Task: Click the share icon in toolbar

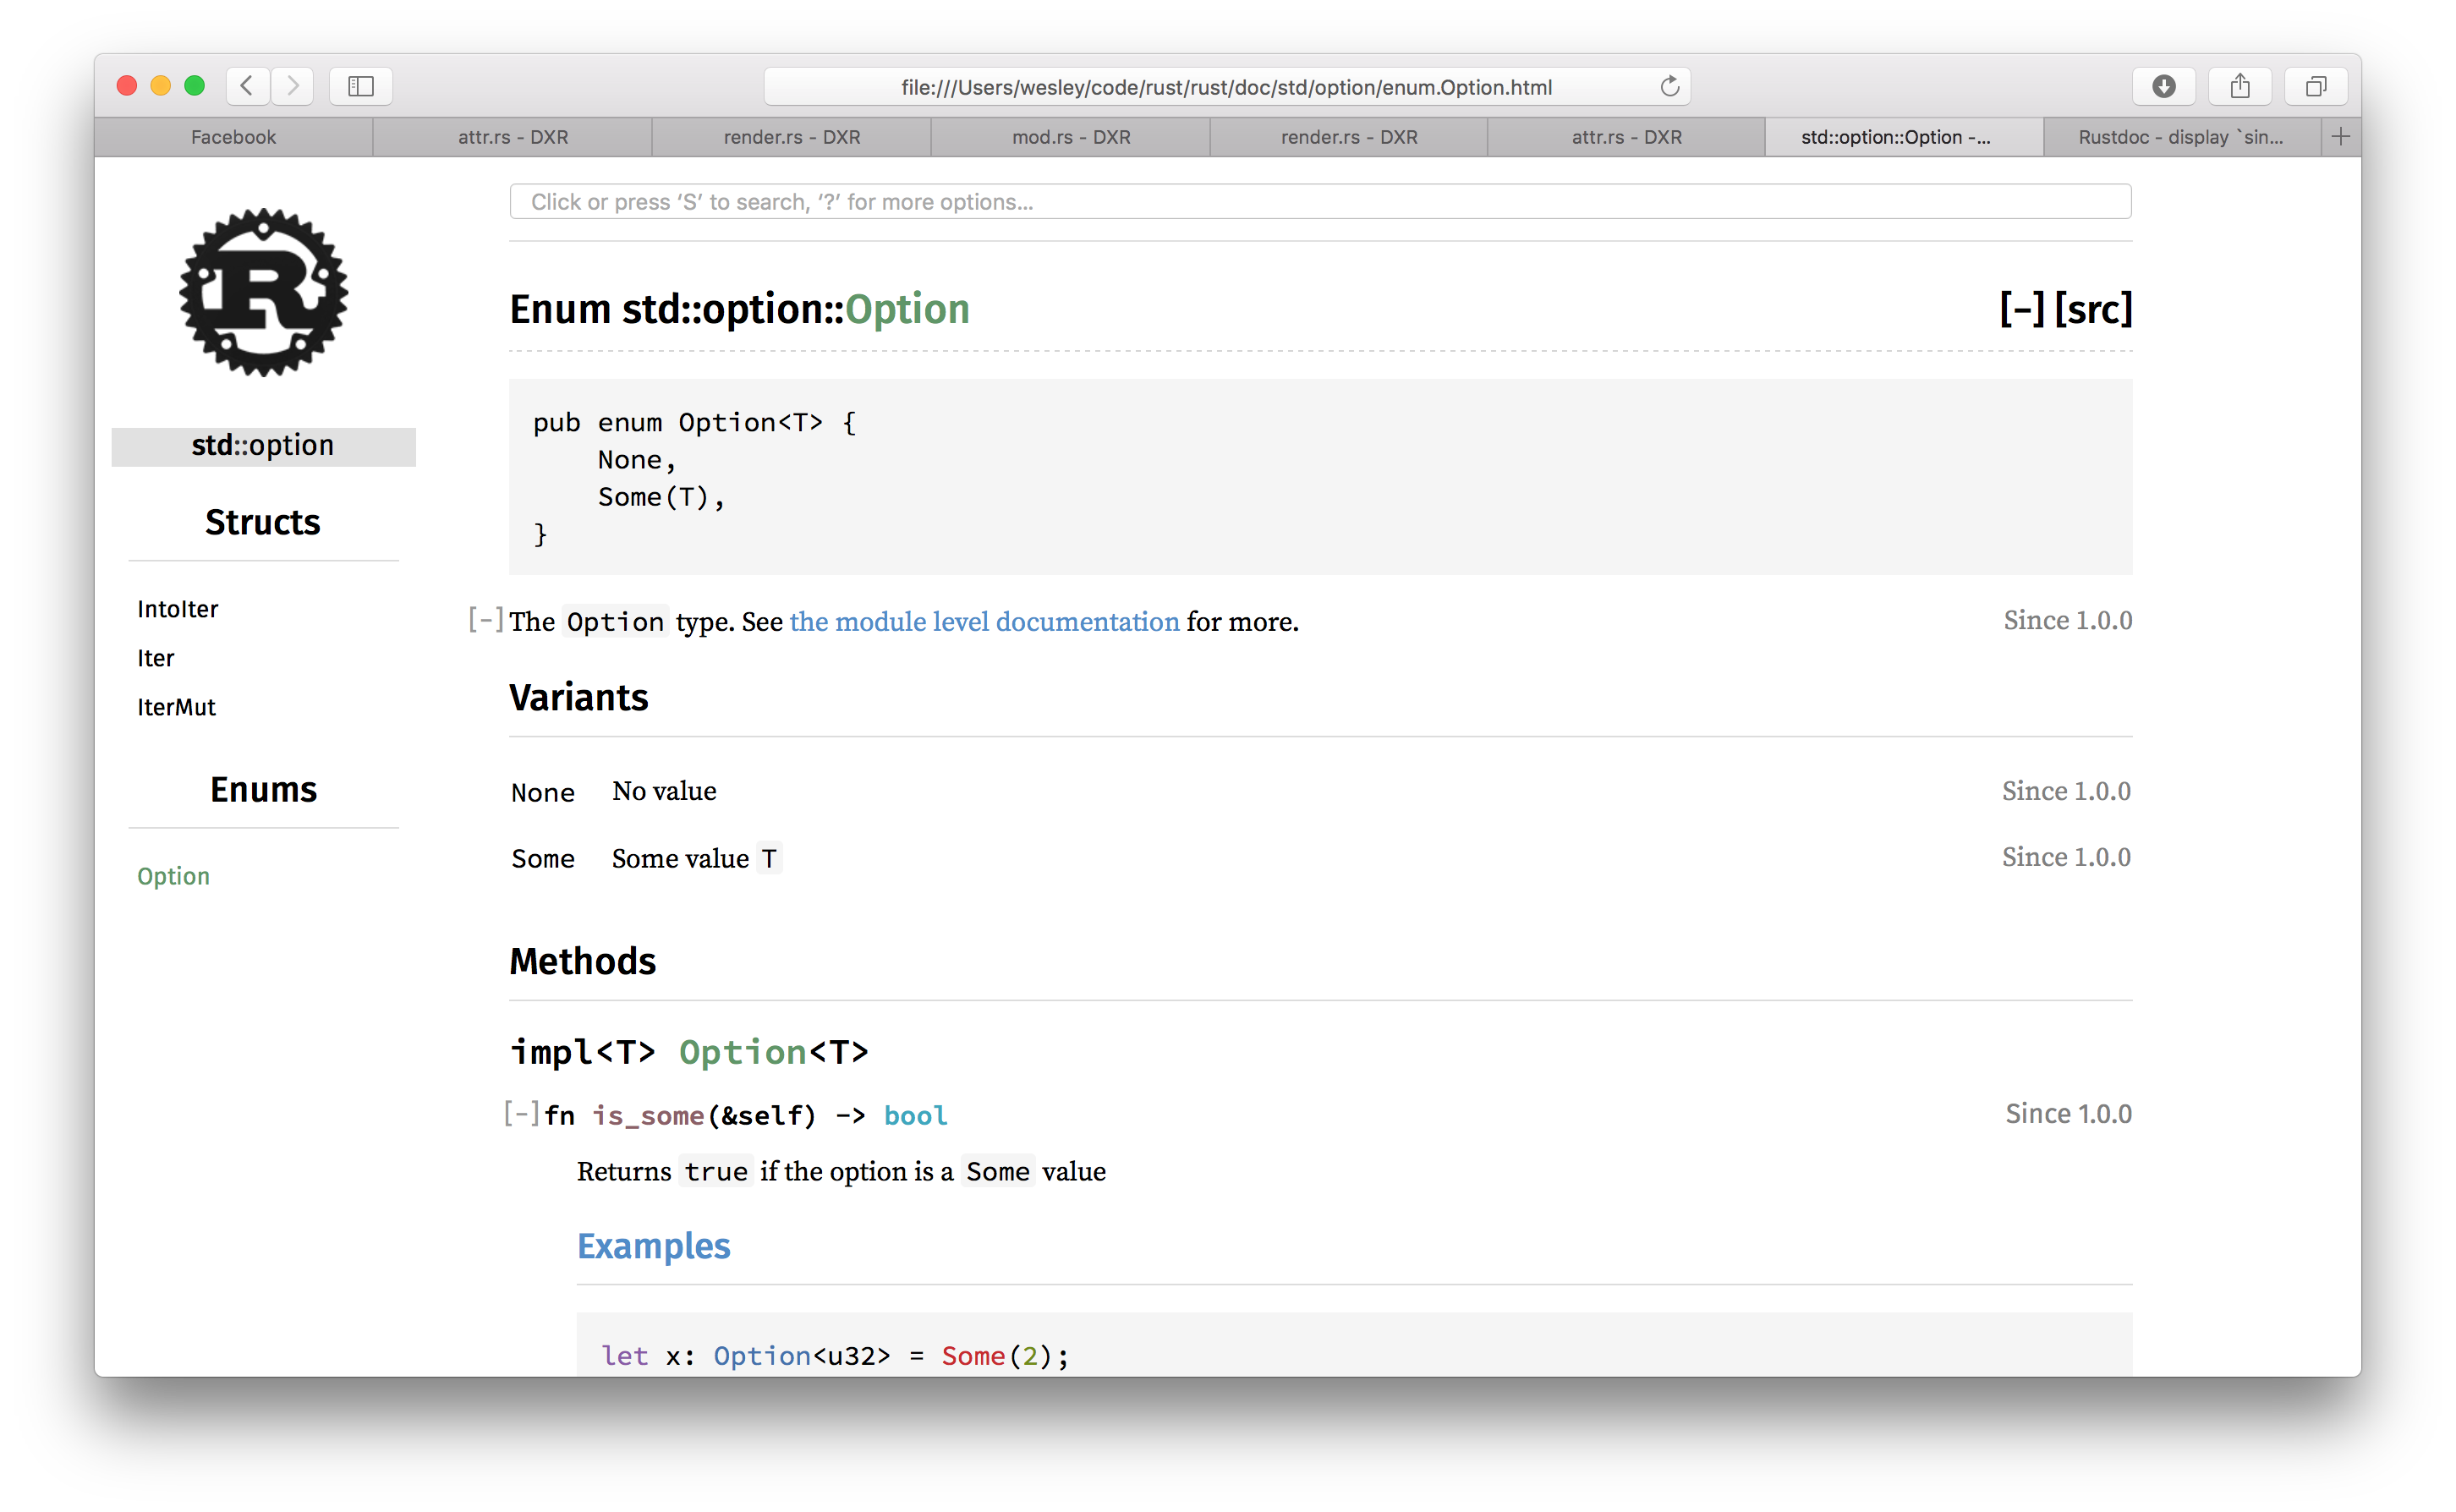Action: click(x=2239, y=86)
